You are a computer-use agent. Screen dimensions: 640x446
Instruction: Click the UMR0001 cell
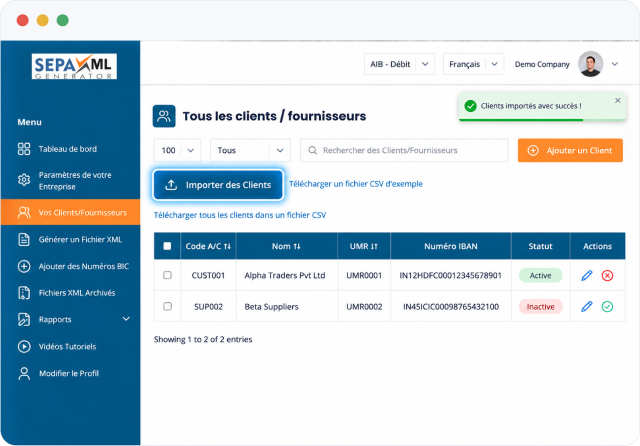pos(364,275)
